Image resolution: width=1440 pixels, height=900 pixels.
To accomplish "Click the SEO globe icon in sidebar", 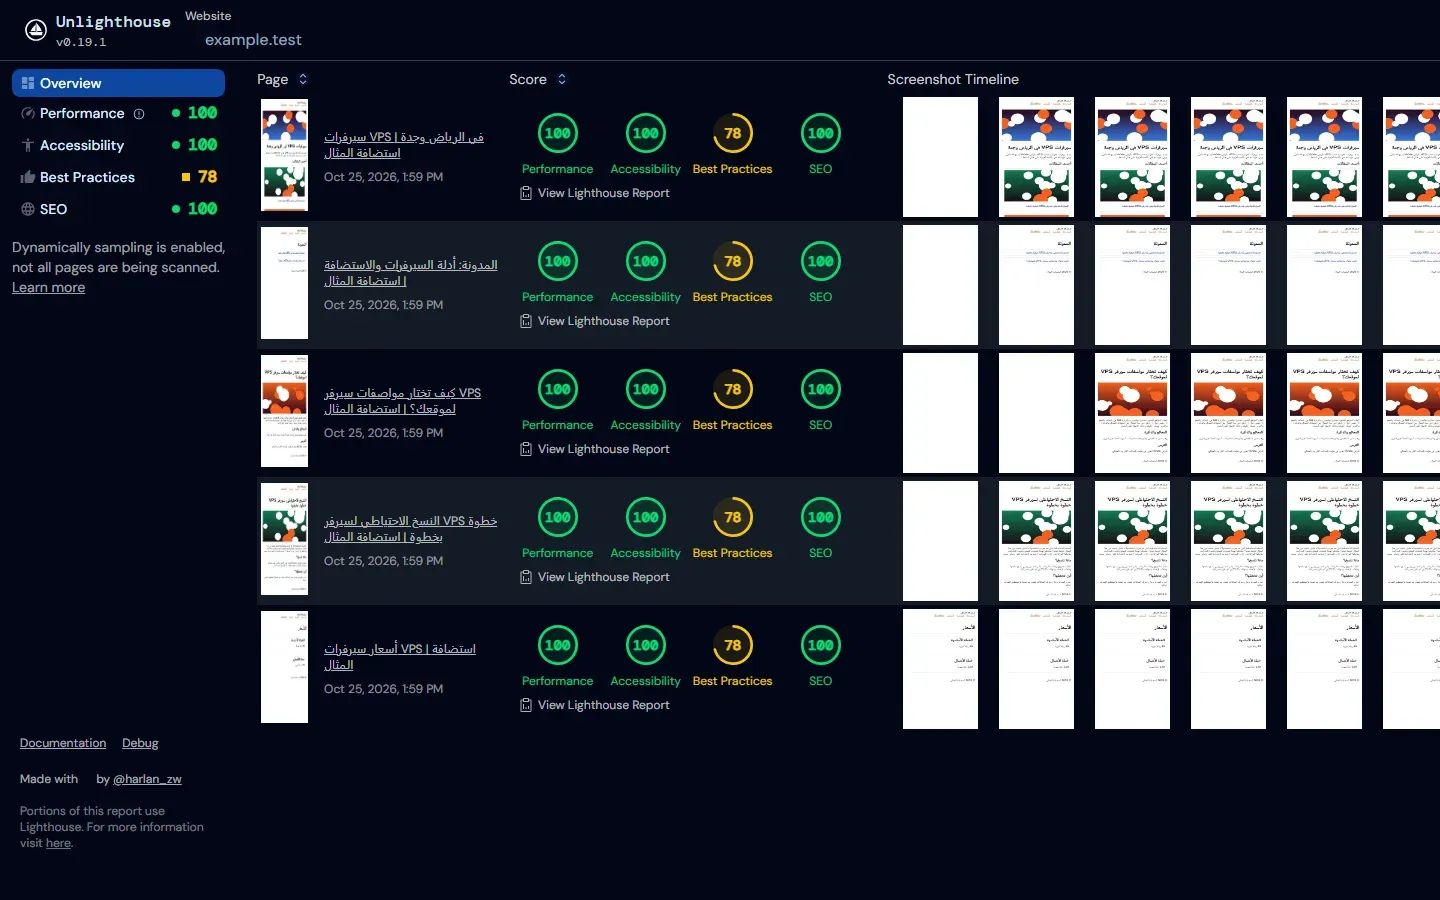I will pyautogui.click(x=28, y=209).
